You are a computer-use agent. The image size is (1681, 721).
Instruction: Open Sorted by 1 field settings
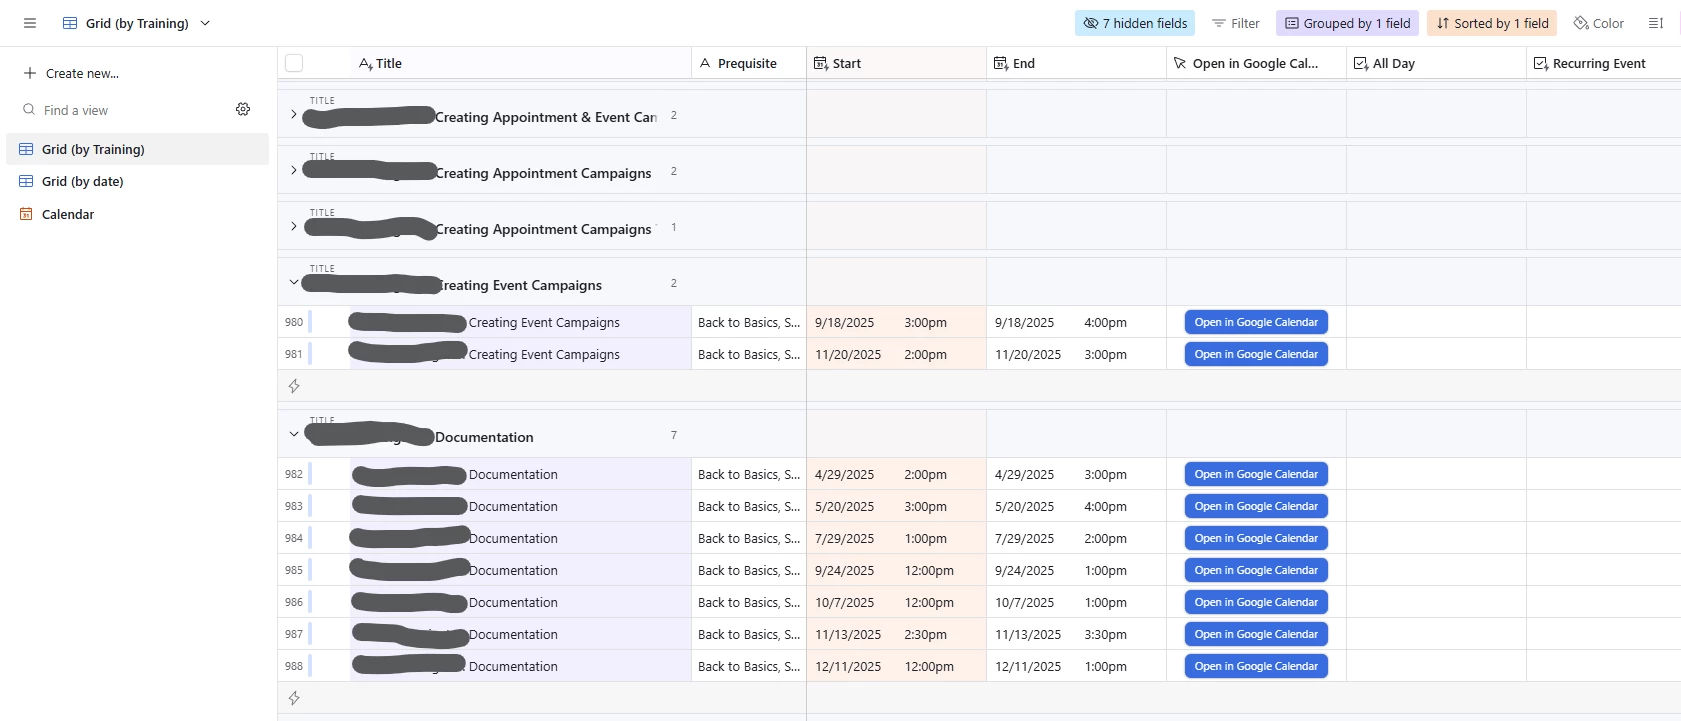point(1492,23)
